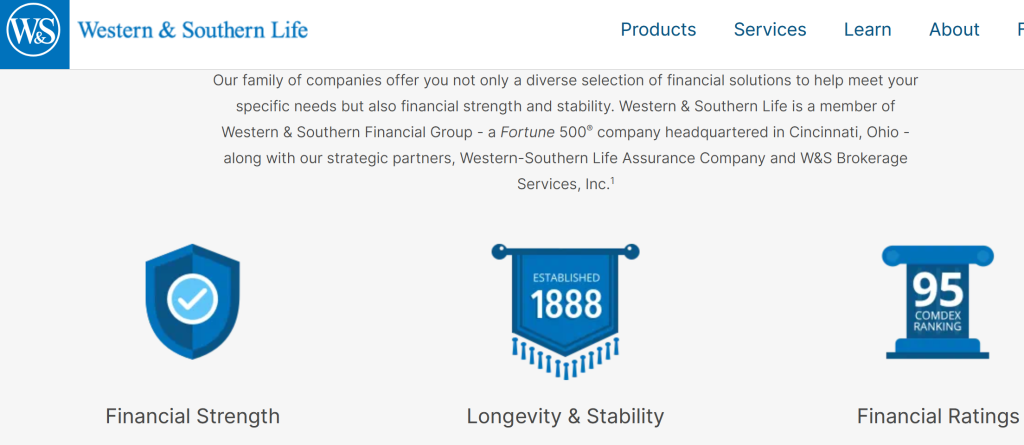
Task: Open the Services menu
Action: (x=770, y=29)
